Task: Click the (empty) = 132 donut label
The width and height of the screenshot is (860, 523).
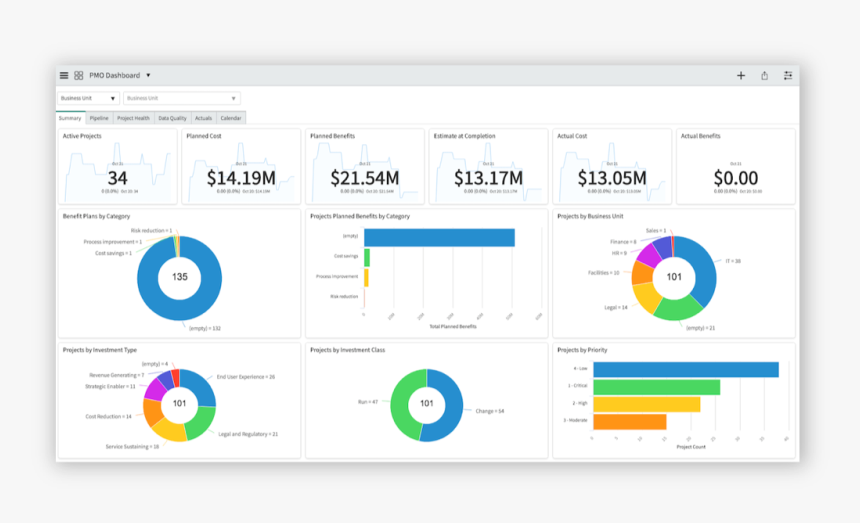Action: coord(205,328)
